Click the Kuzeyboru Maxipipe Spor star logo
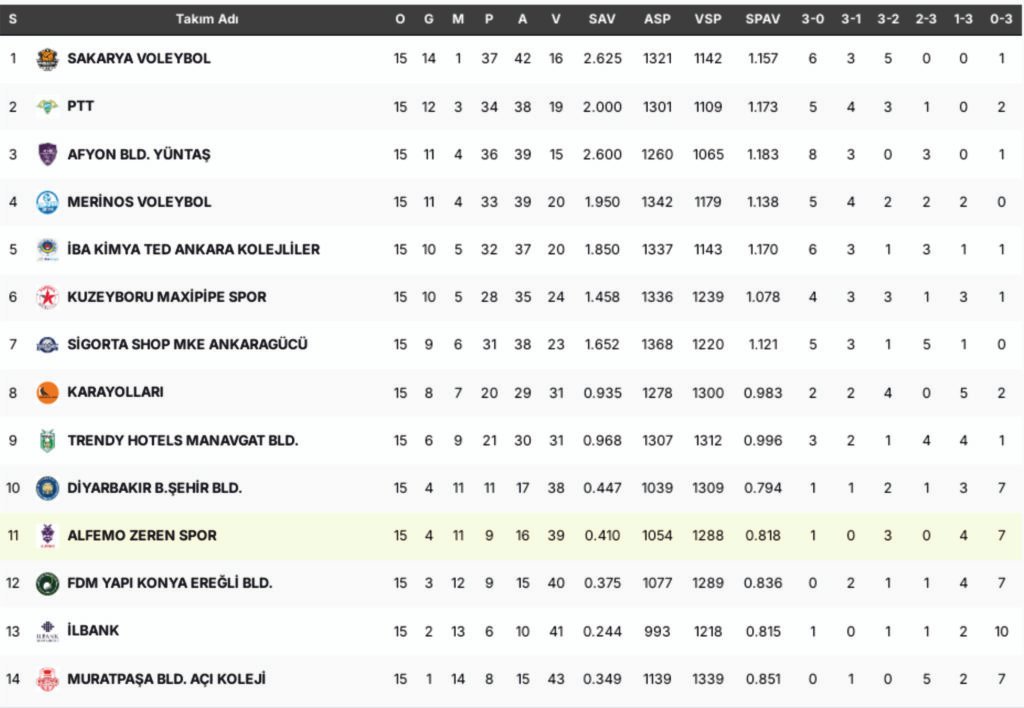The height and width of the screenshot is (708, 1024). coord(47,297)
